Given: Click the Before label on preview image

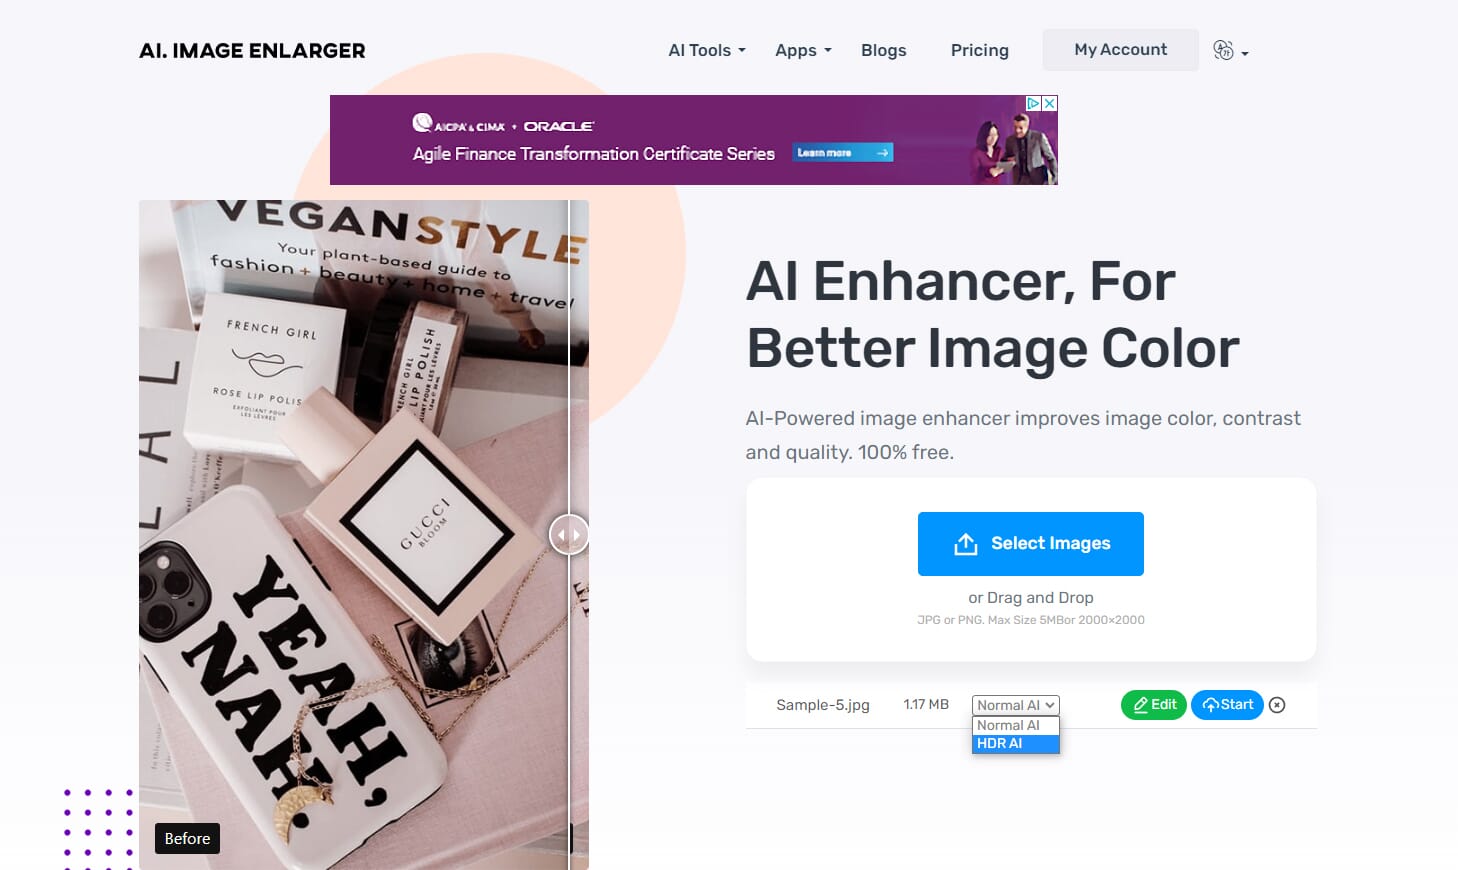Looking at the screenshot, I should [x=187, y=838].
